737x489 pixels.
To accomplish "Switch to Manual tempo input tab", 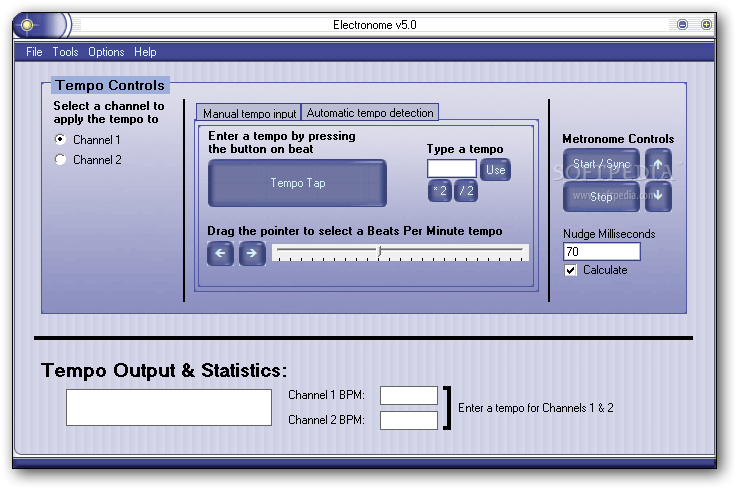I will [249, 113].
